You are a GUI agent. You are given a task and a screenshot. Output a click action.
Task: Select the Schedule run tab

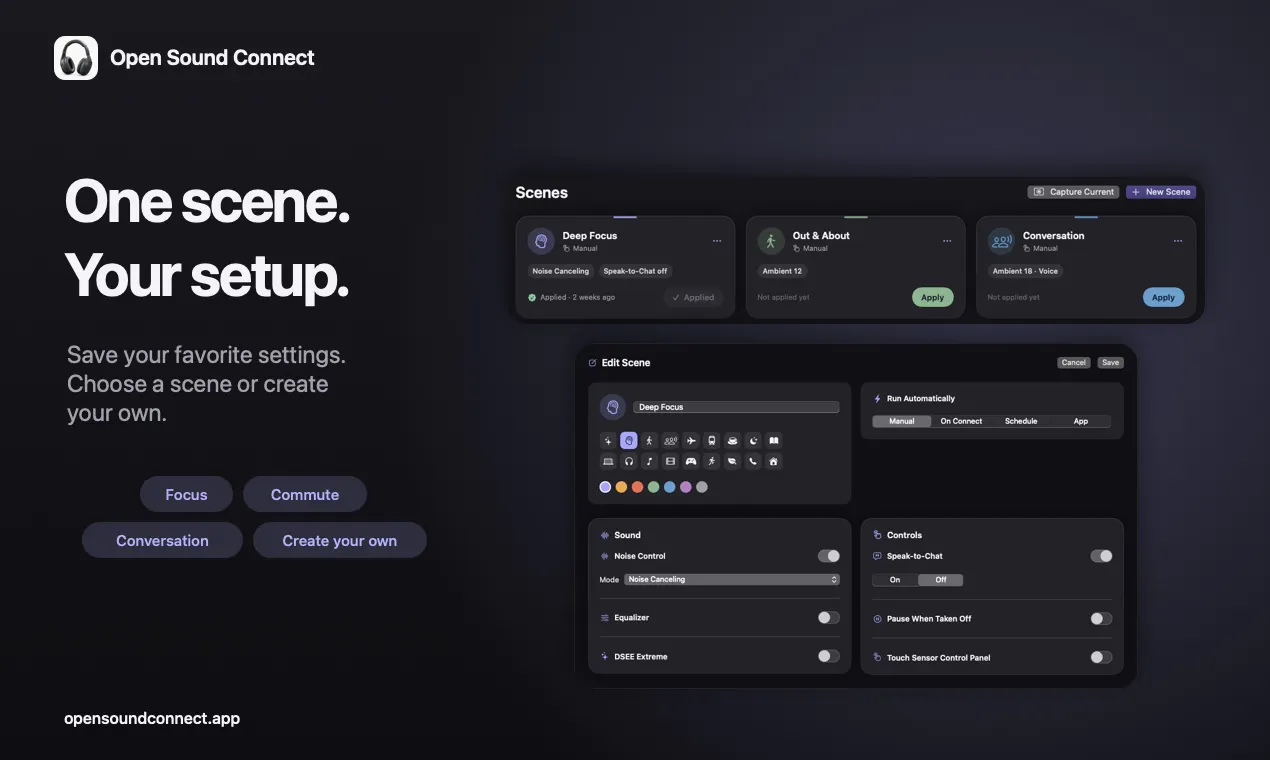coord(1021,421)
